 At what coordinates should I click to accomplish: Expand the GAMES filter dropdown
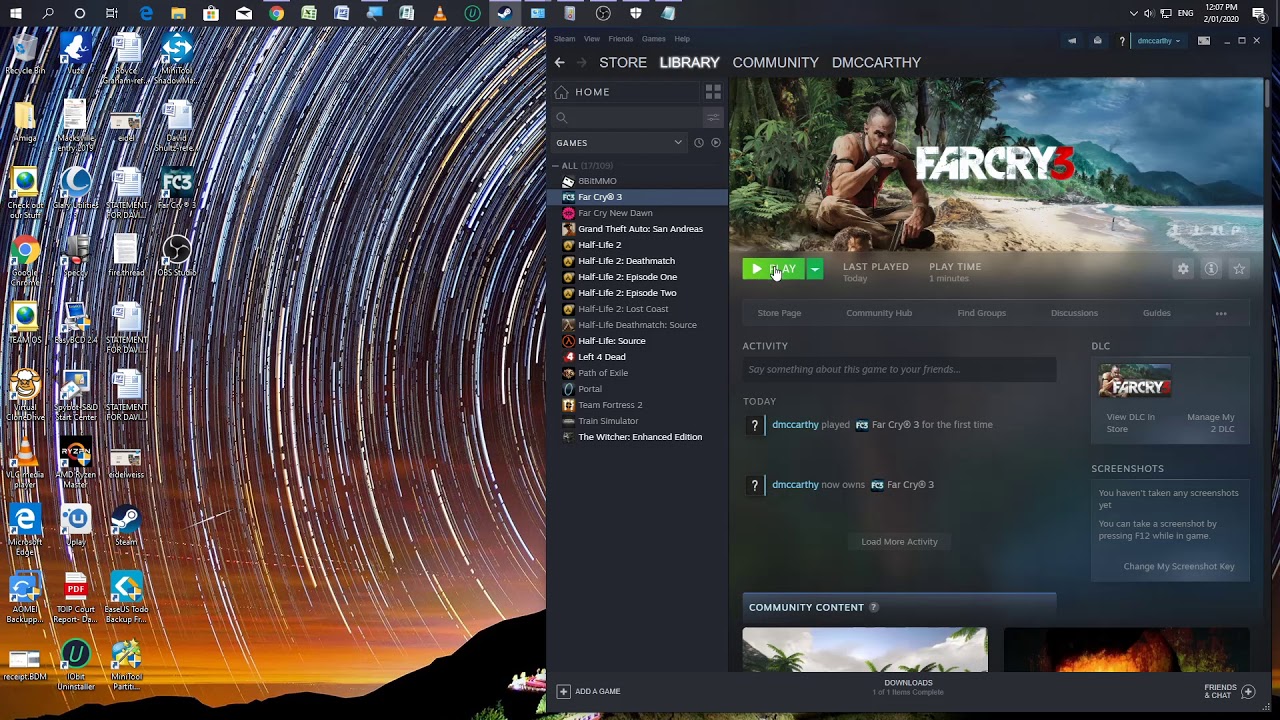pyautogui.click(x=618, y=143)
